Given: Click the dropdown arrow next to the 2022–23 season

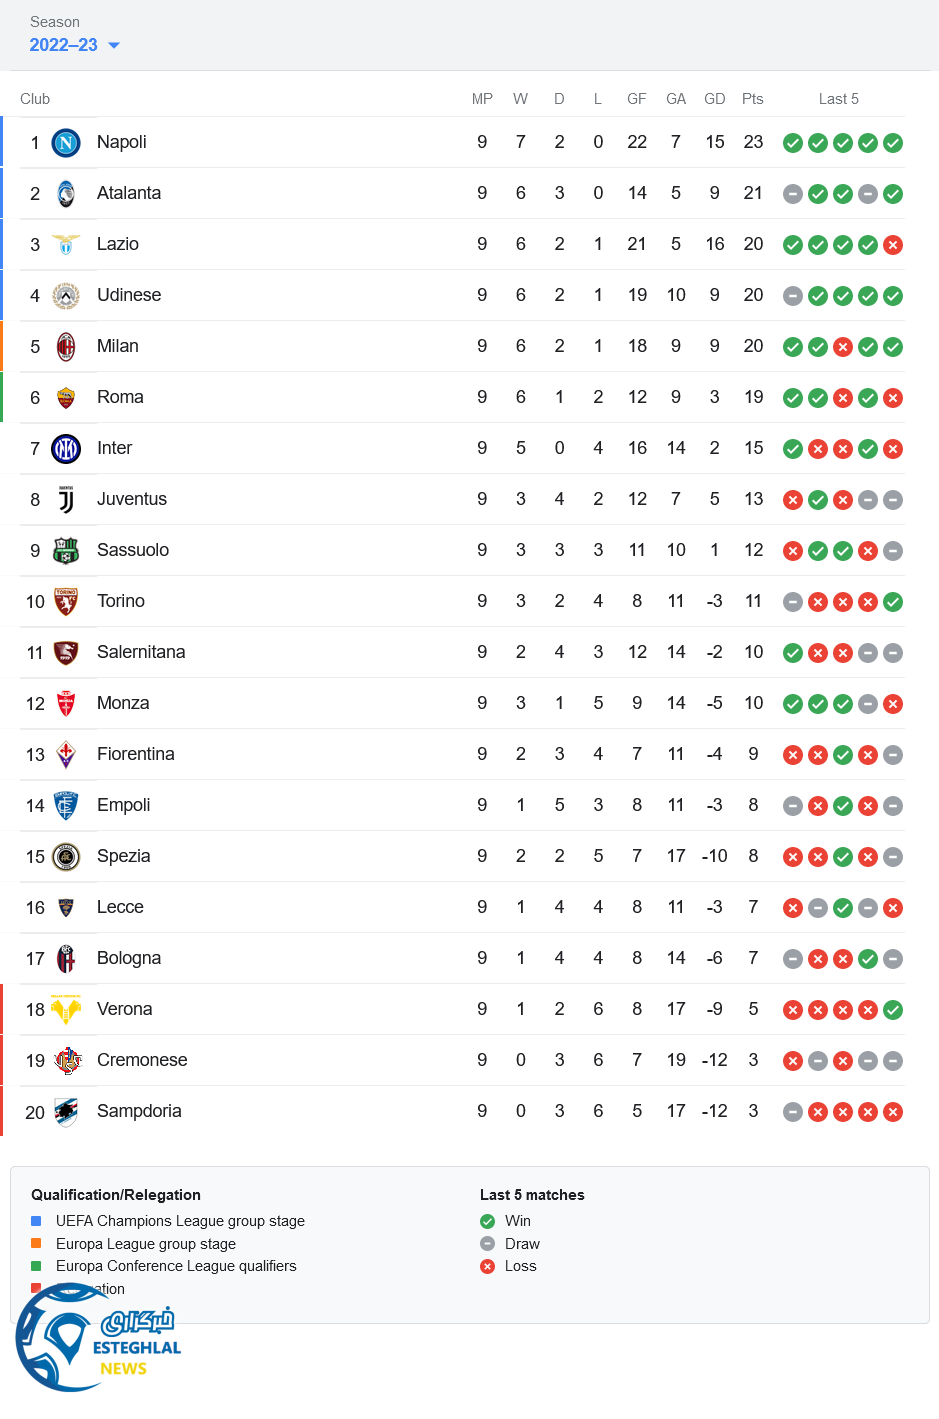Looking at the screenshot, I should point(114,46).
